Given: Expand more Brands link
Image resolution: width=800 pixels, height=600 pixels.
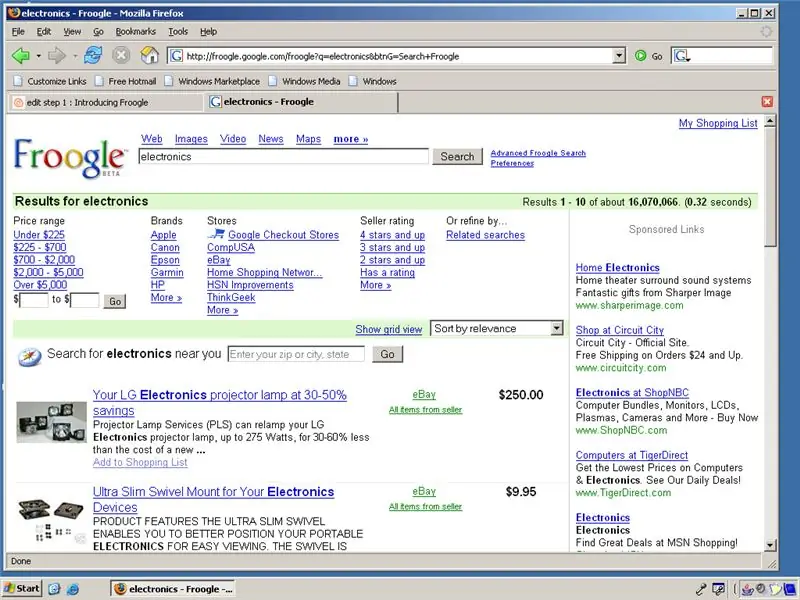Looking at the screenshot, I should [x=166, y=297].
